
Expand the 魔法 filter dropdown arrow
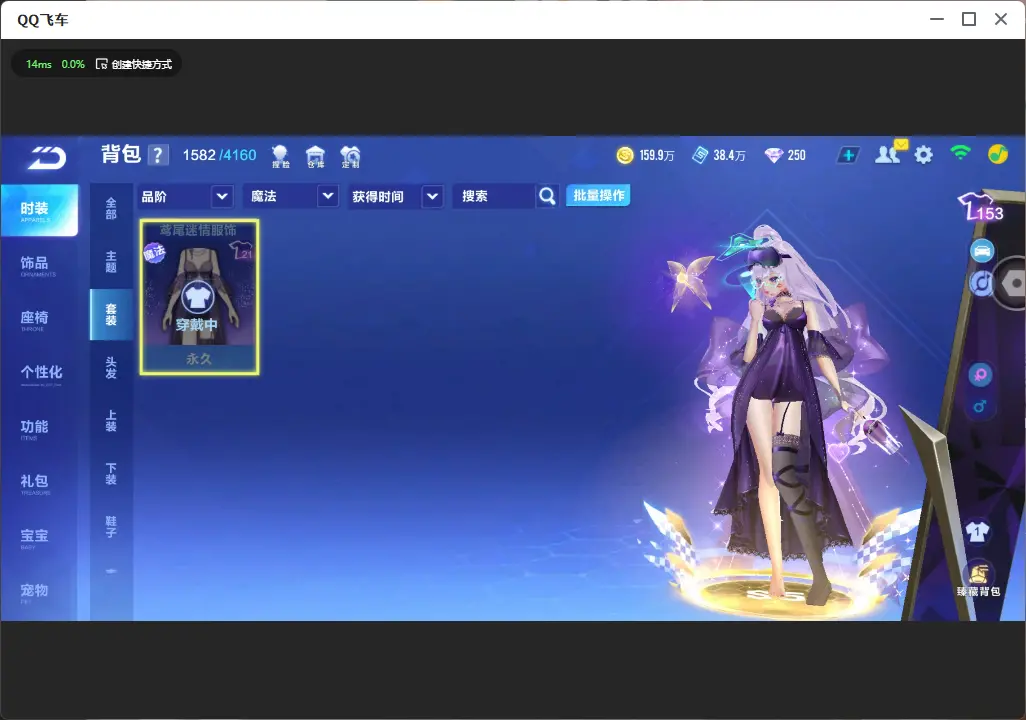pyautogui.click(x=328, y=196)
